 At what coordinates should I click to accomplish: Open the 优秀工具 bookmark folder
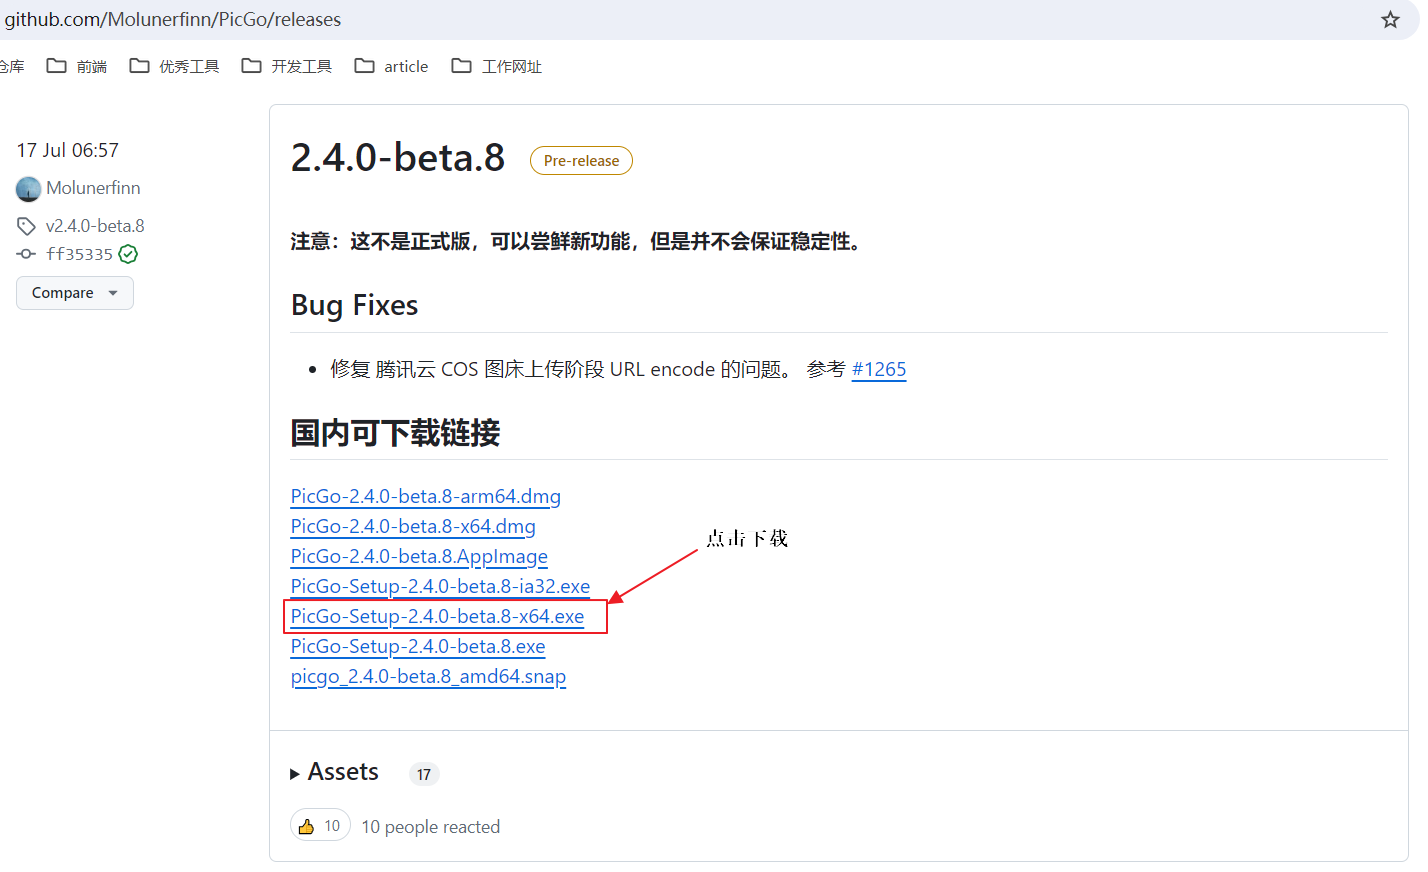pyautogui.click(x=175, y=66)
